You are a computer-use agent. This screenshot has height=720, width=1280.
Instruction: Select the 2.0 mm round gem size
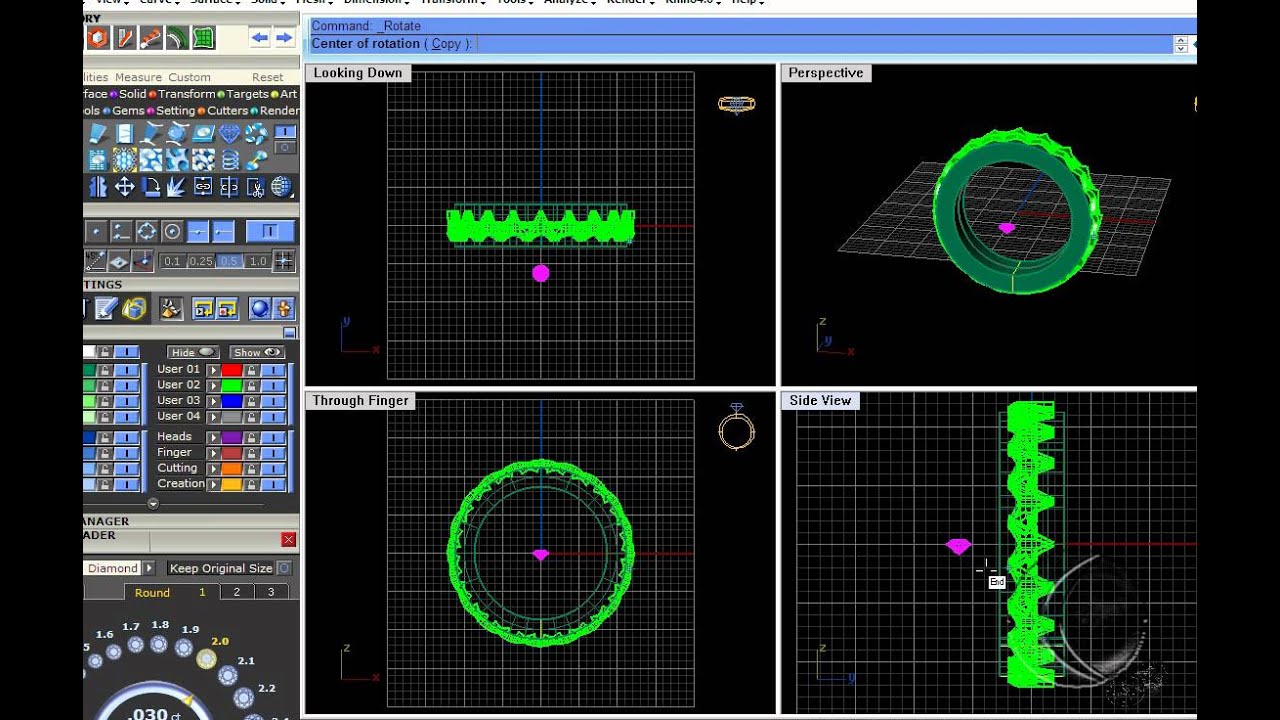[x=206, y=659]
